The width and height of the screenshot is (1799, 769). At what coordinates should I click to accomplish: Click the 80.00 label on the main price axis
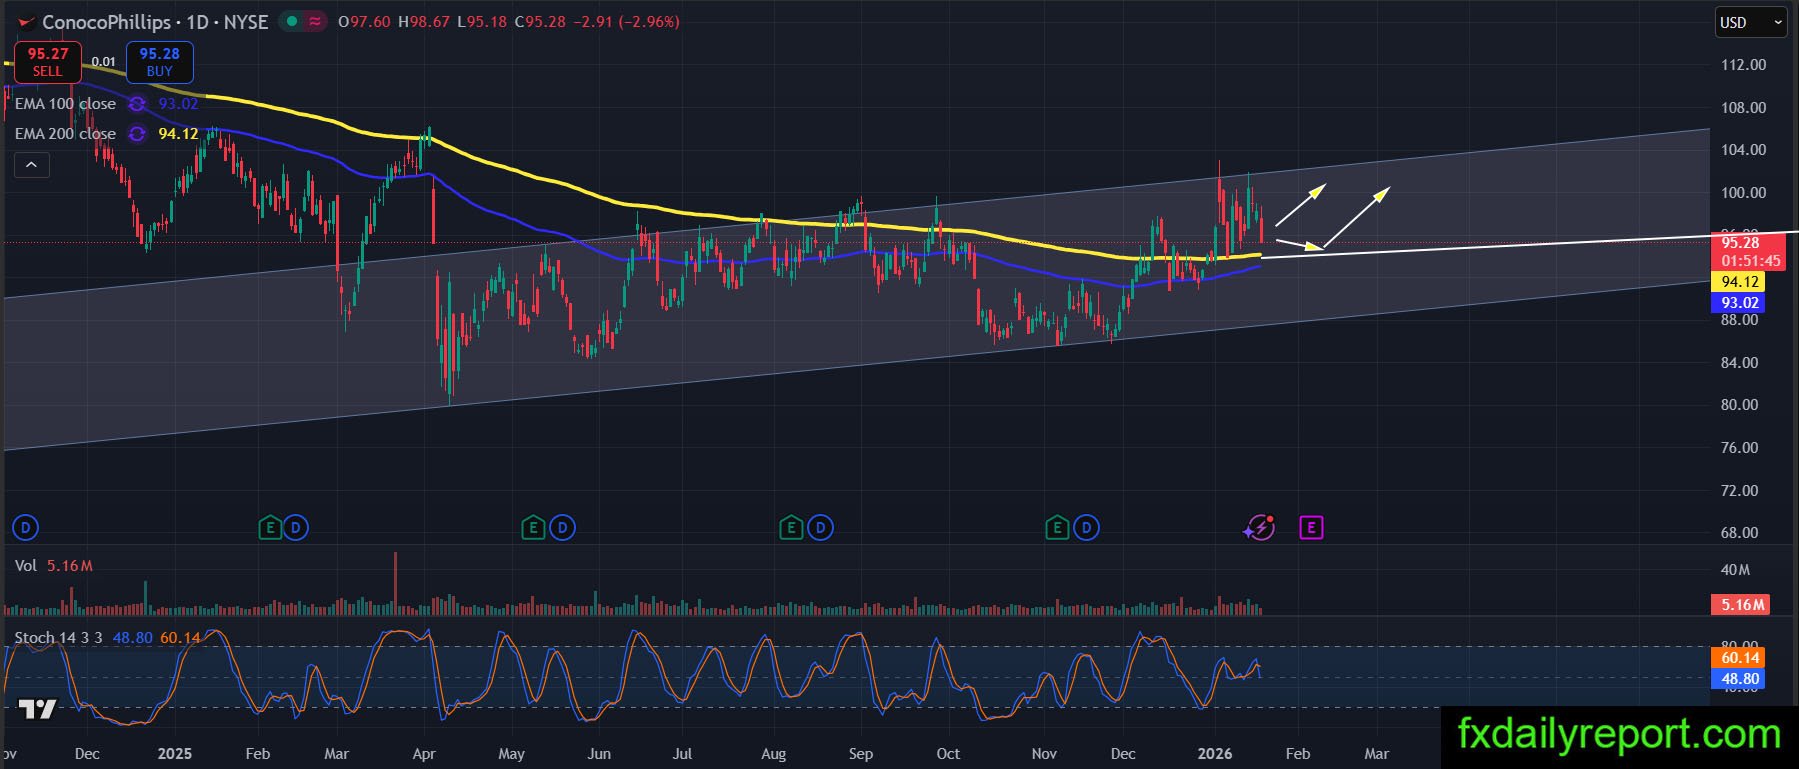1739,405
